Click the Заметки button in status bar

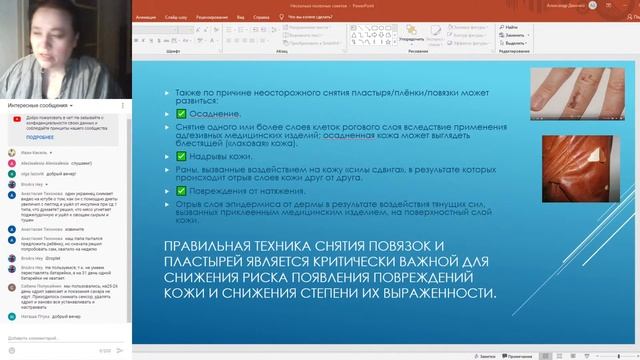[x=485, y=356]
